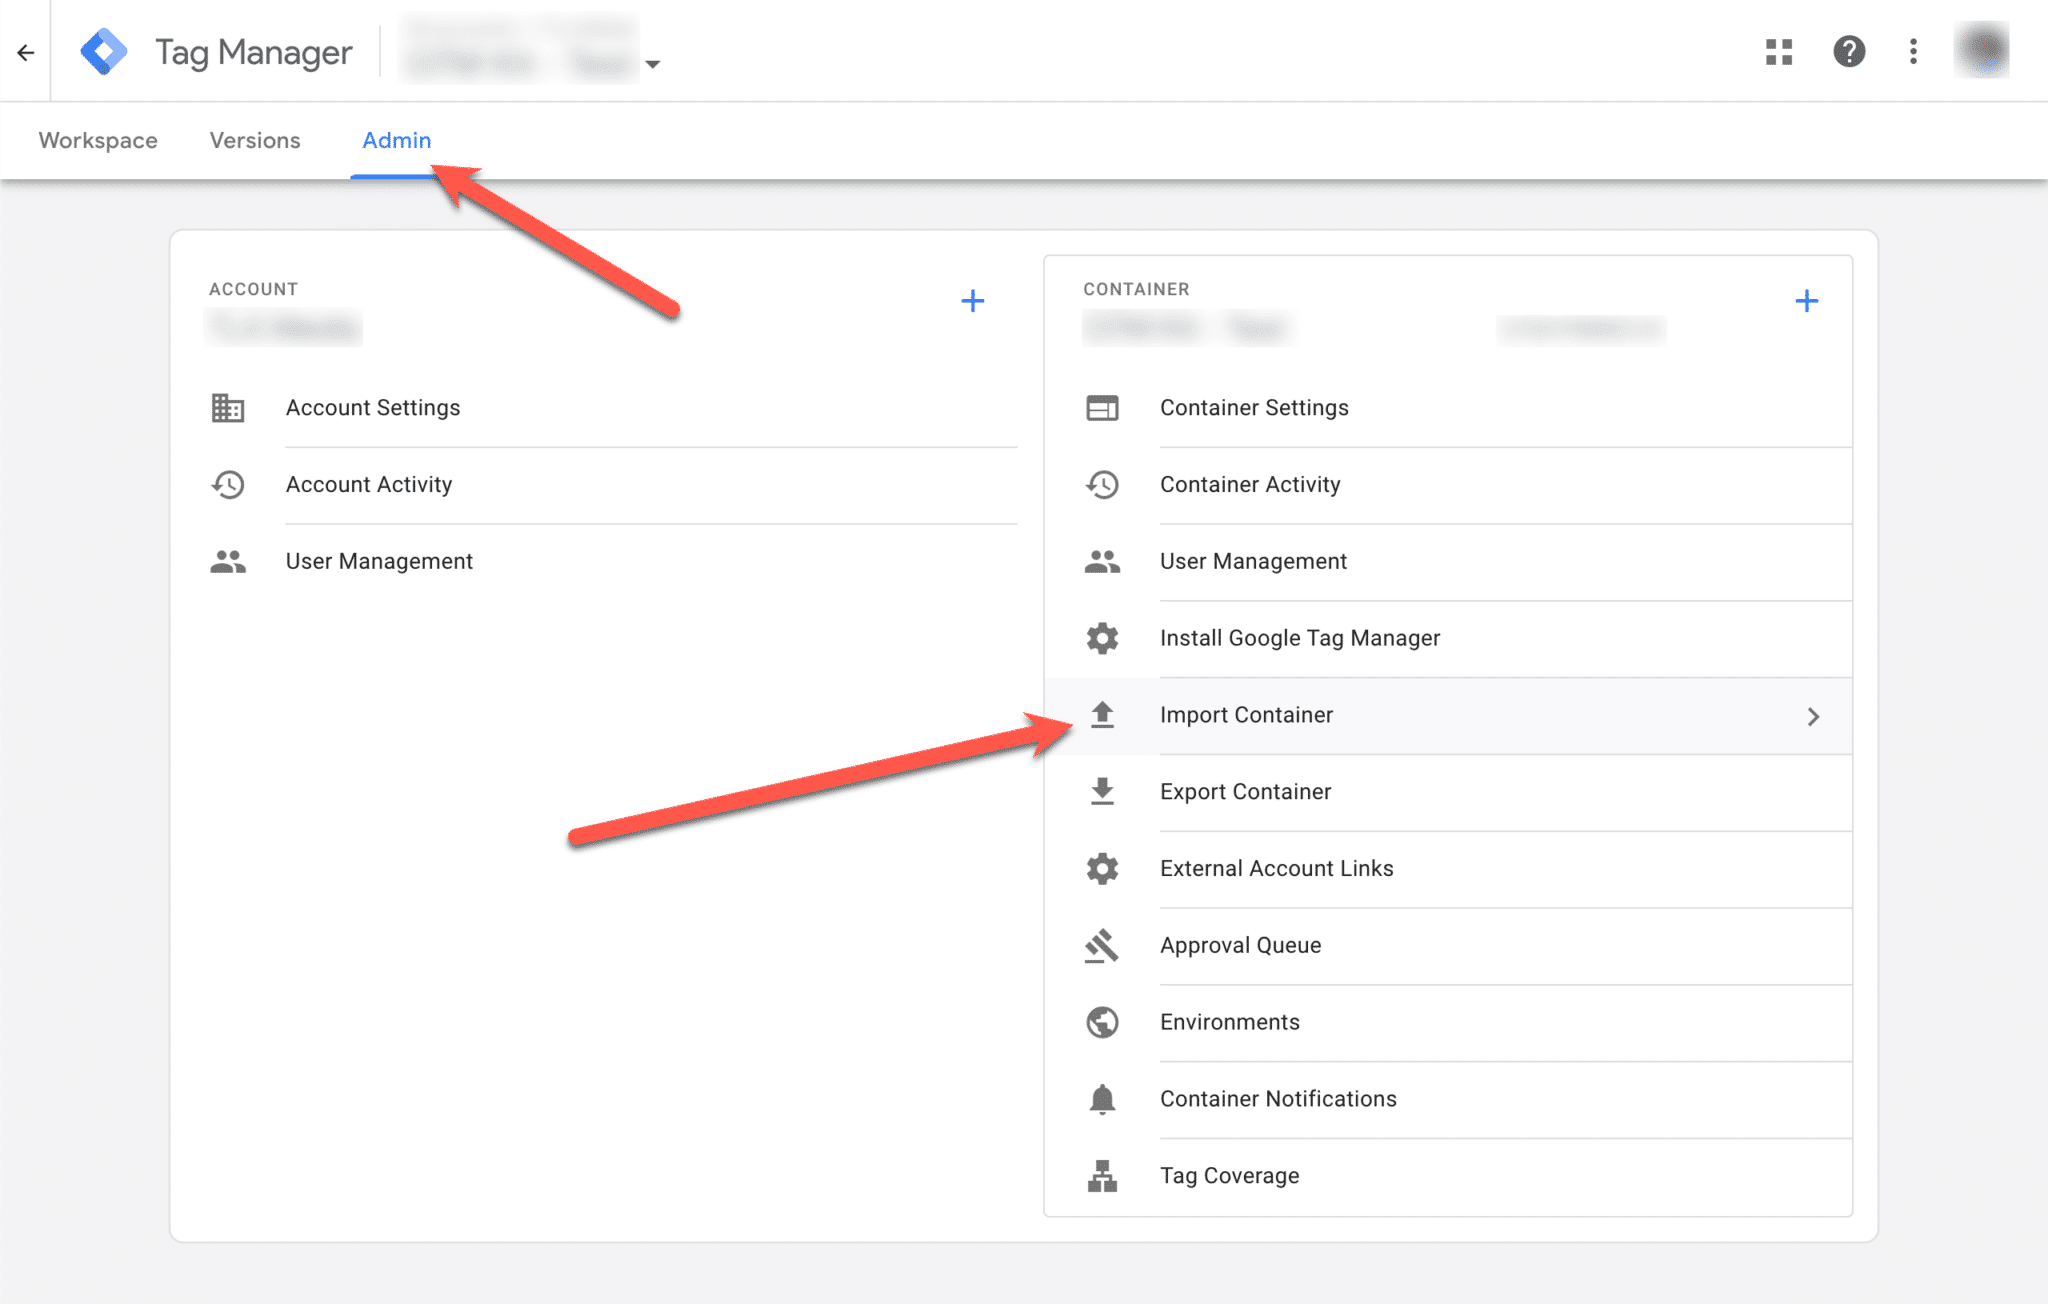Click the back arrow icon
The image size is (2048, 1304).
[26, 52]
